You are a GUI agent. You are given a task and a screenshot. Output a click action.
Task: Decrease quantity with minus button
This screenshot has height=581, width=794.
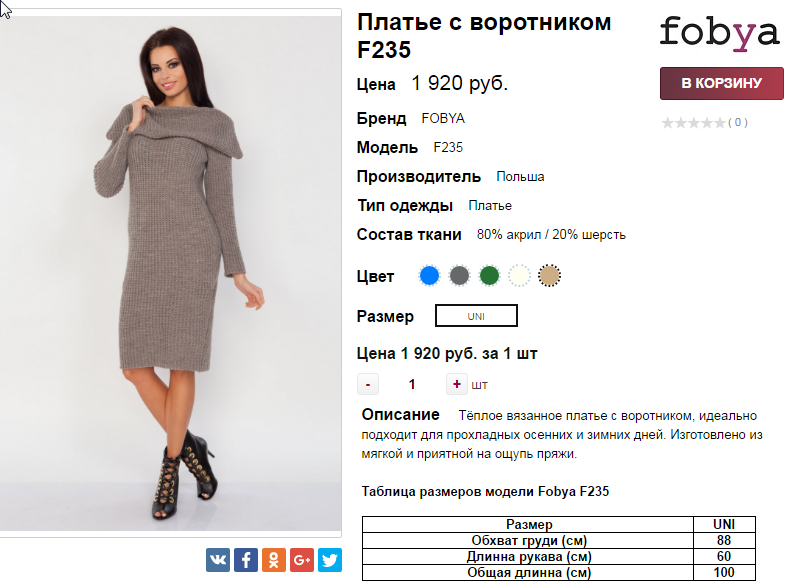click(x=368, y=384)
